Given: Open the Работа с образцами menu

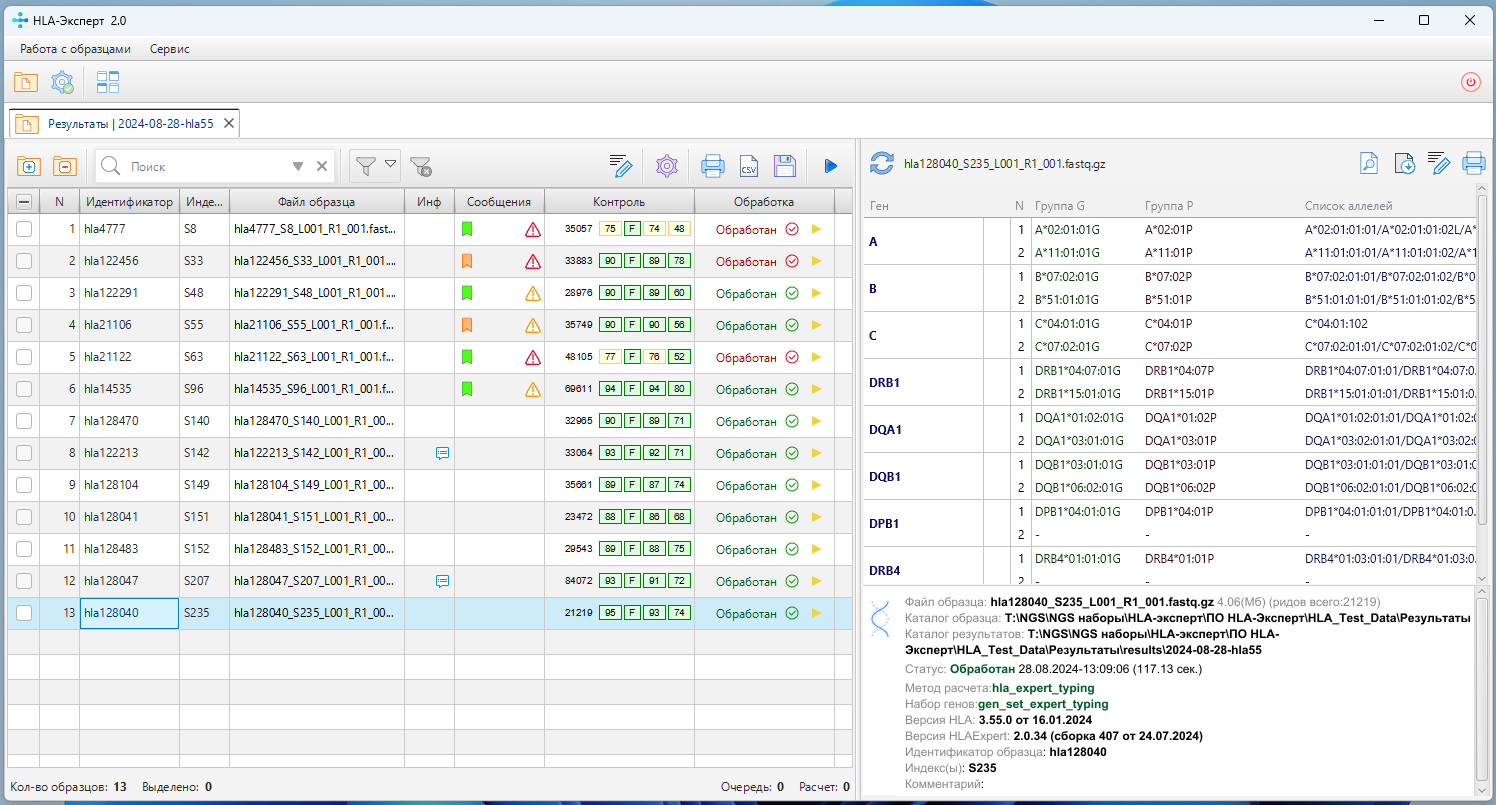Looking at the screenshot, I should pyautogui.click(x=75, y=48).
